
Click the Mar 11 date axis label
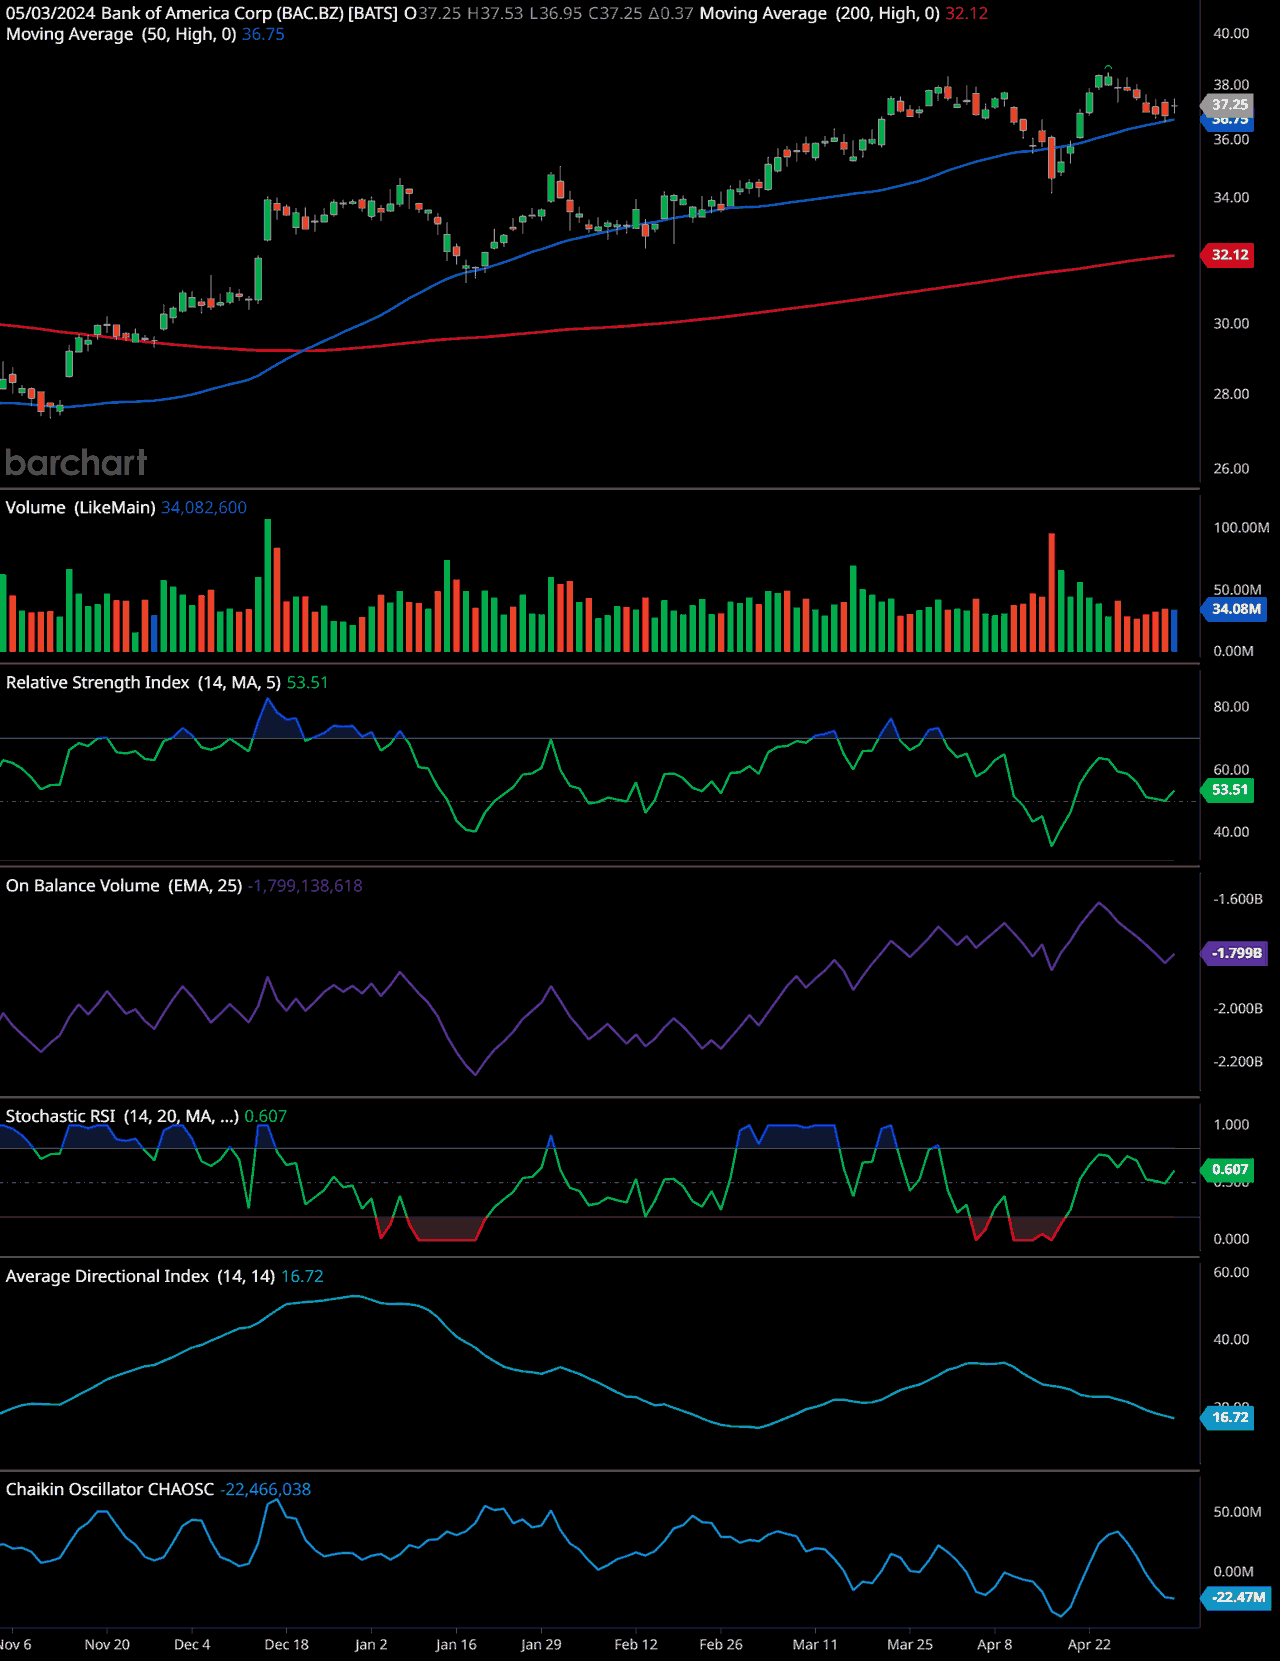click(x=815, y=1645)
